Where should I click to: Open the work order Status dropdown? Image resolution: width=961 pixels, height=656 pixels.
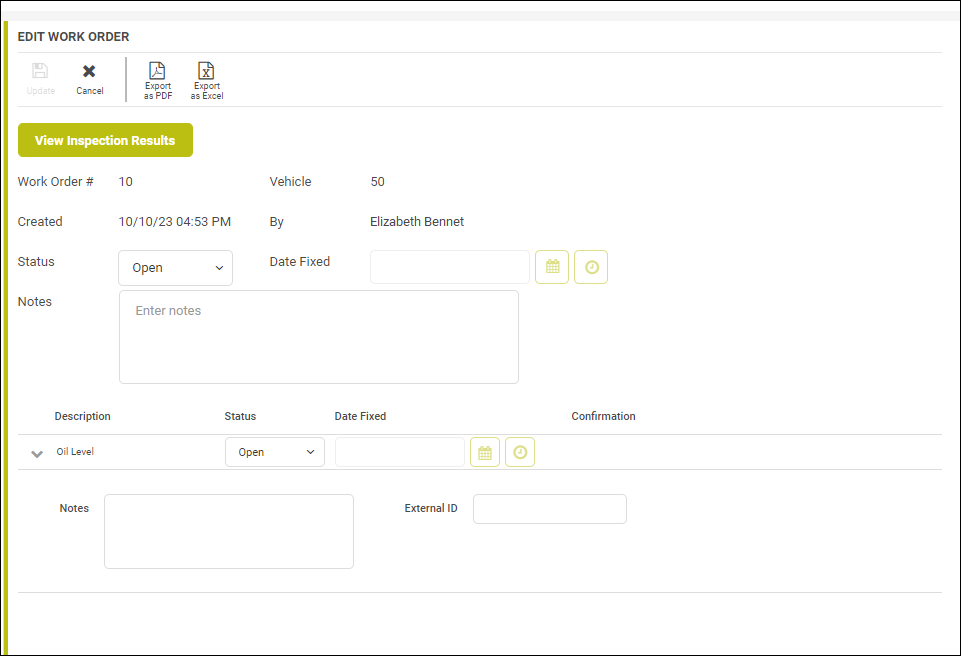(x=175, y=268)
